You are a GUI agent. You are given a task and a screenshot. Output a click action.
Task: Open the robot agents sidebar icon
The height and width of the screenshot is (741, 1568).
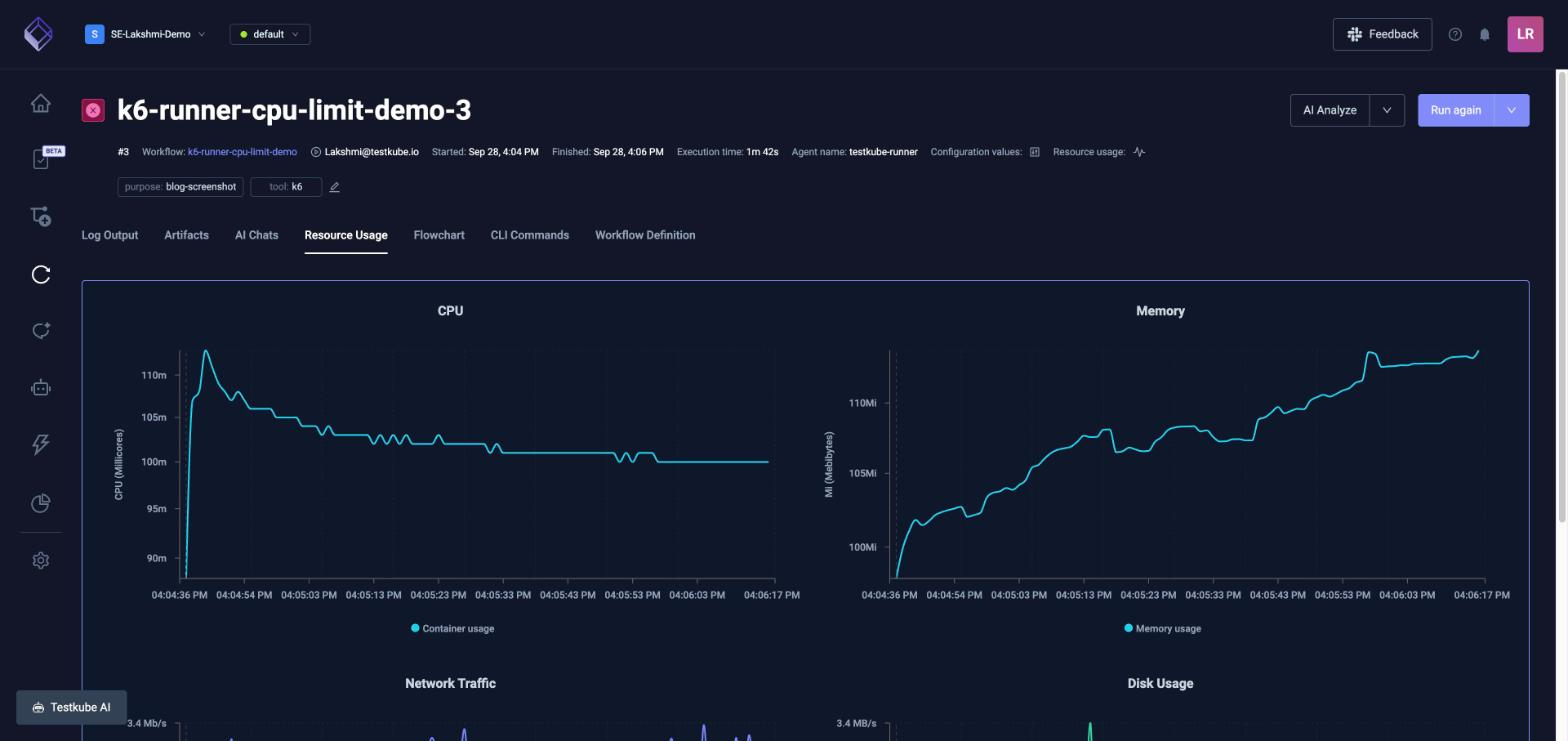tap(41, 388)
